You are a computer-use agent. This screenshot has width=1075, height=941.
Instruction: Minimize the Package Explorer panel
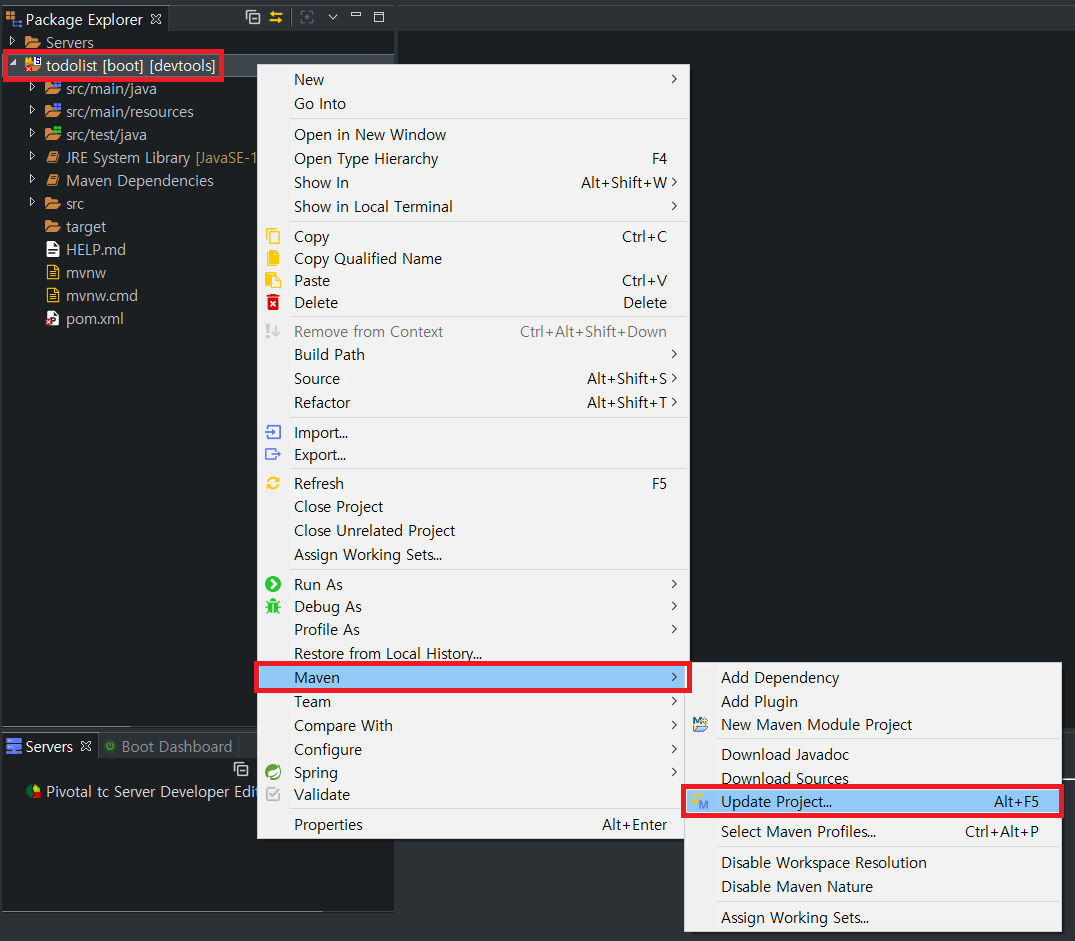coord(356,16)
